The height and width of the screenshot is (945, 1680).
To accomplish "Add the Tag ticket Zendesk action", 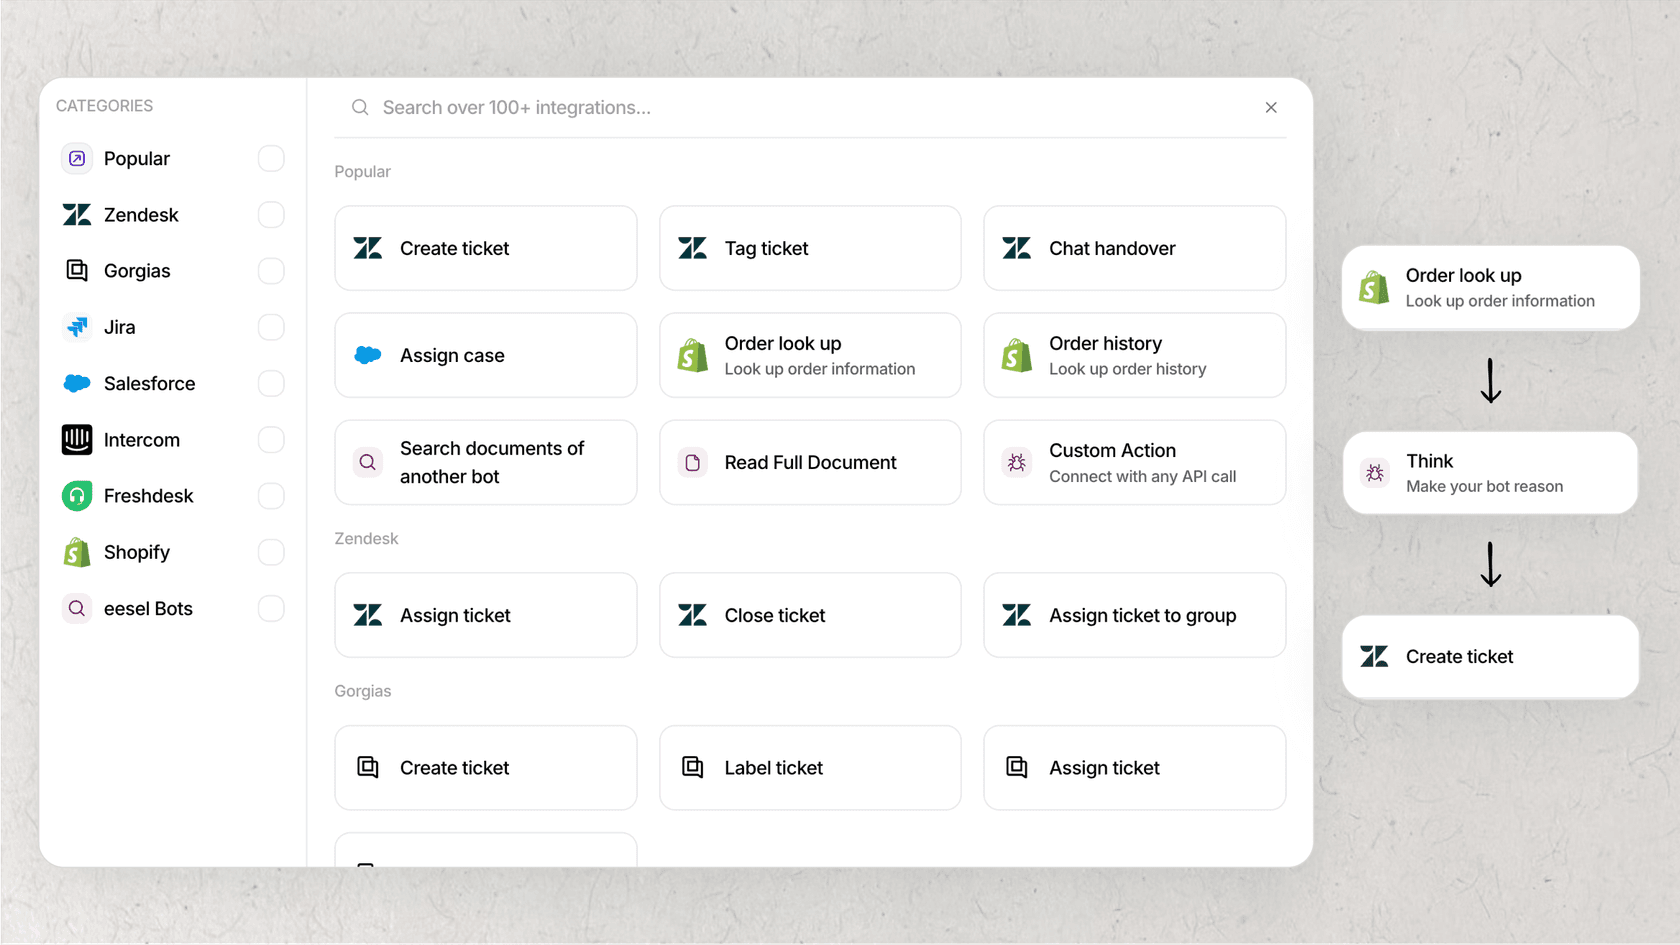I will 809,248.
